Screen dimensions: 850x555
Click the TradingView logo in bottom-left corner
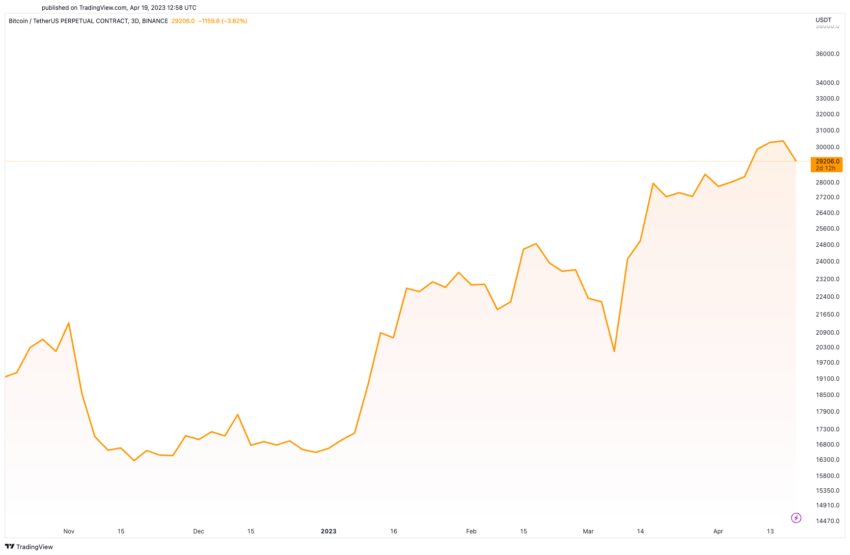[29, 546]
